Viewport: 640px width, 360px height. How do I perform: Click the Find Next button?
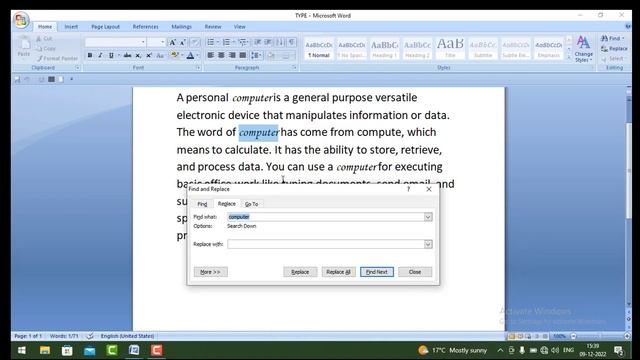pyautogui.click(x=377, y=272)
